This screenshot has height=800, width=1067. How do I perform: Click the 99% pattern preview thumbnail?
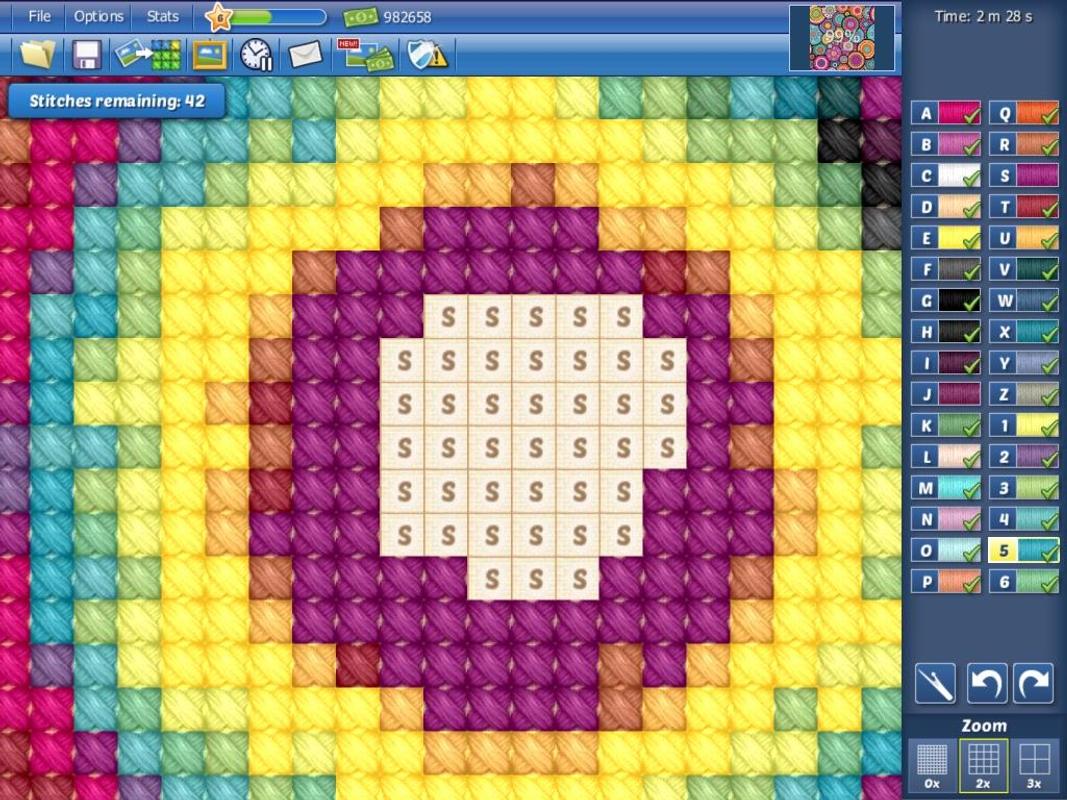click(x=842, y=38)
